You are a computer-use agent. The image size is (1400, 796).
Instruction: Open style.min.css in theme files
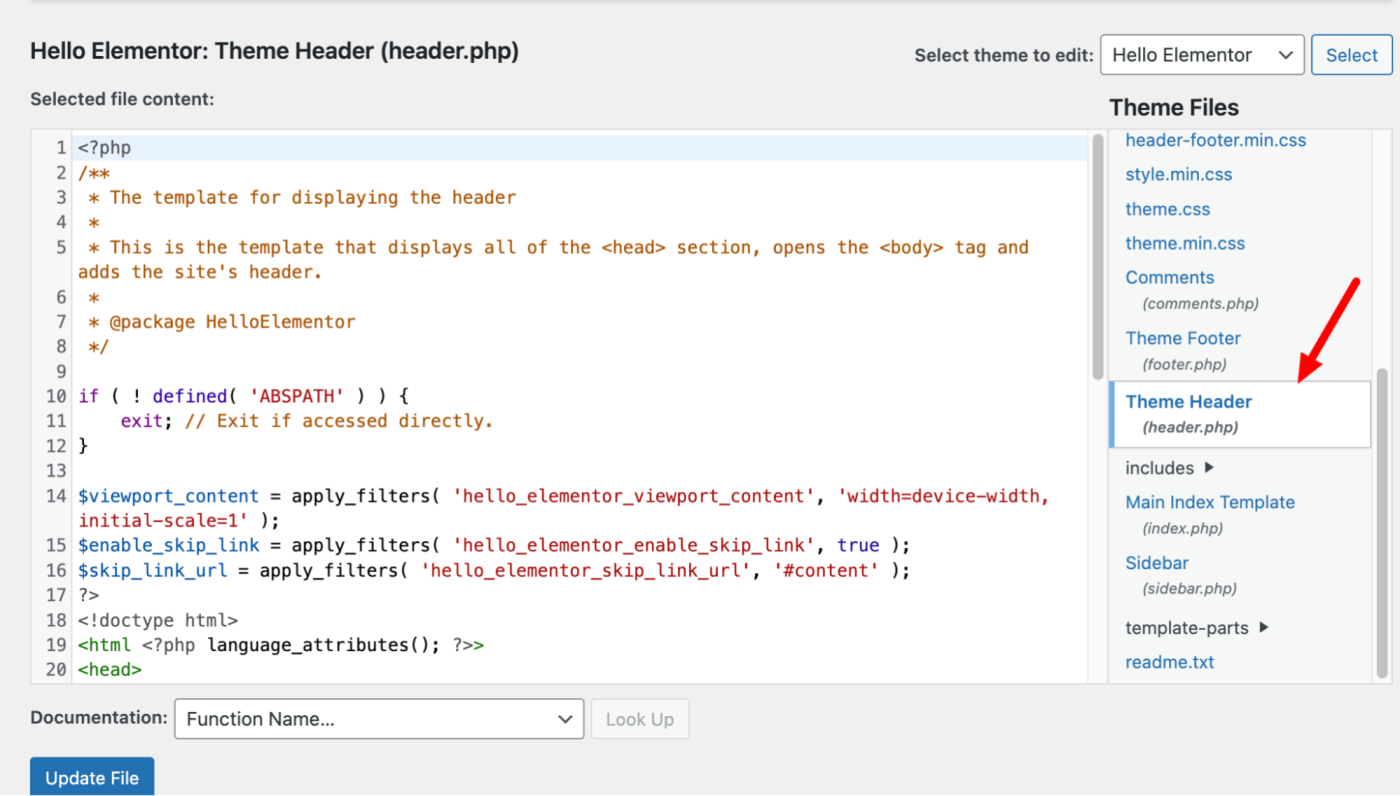[x=1178, y=174]
